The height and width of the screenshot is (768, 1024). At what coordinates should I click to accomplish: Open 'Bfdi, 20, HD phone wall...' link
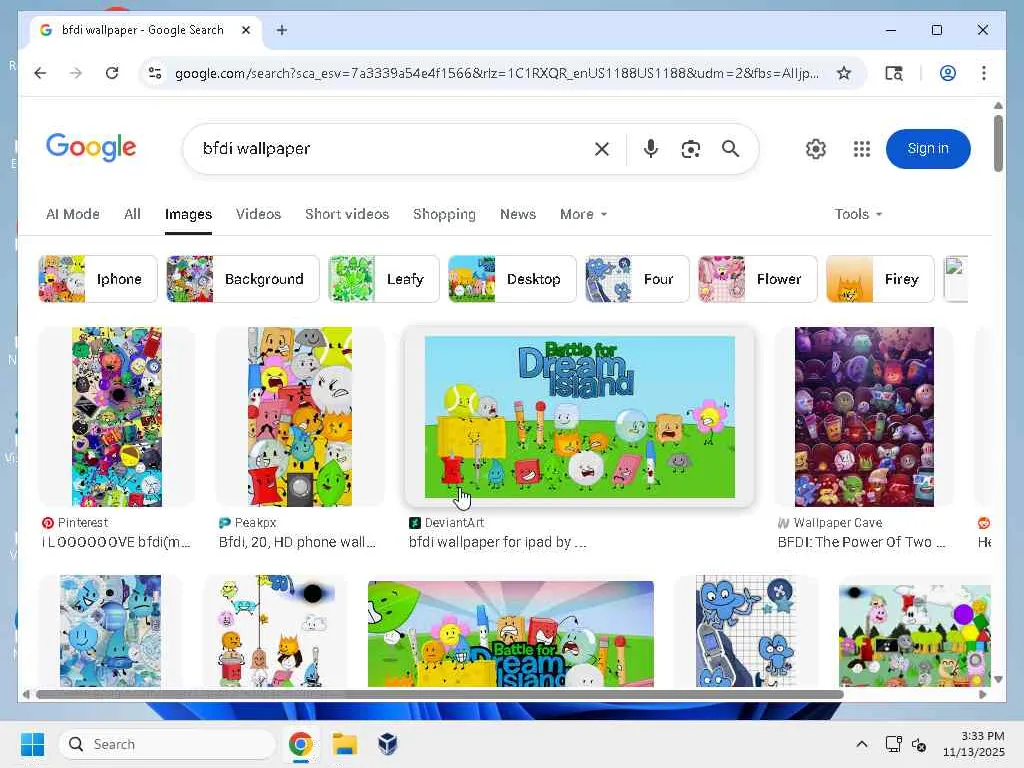pos(297,542)
